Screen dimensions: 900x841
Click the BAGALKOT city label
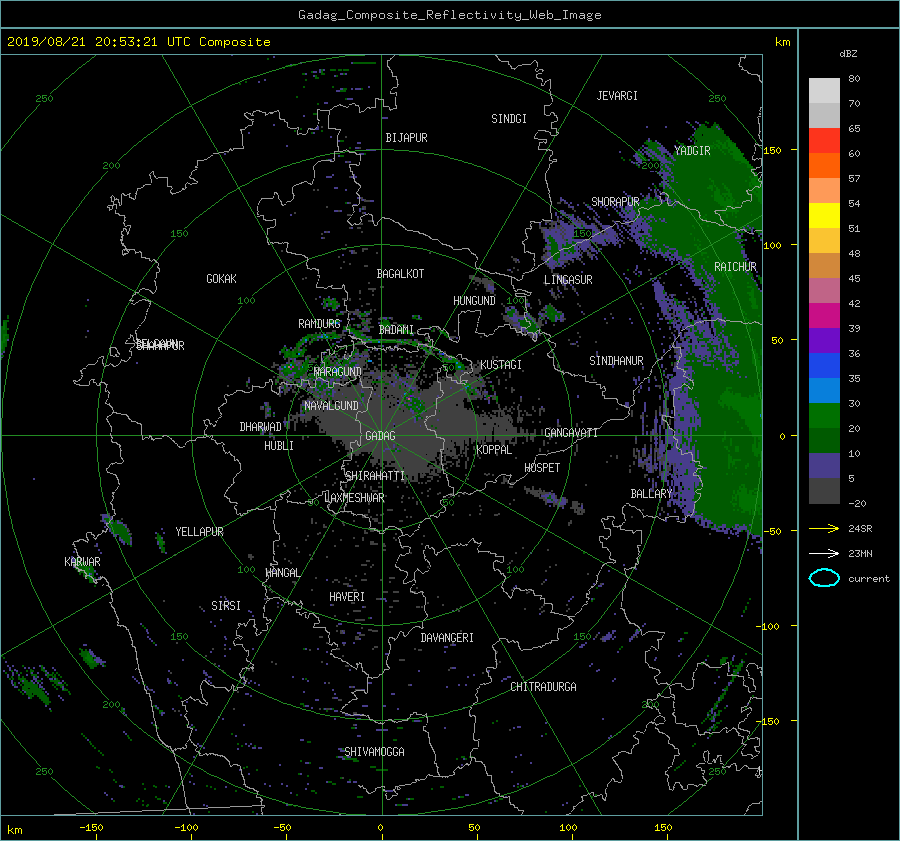pos(400,274)
